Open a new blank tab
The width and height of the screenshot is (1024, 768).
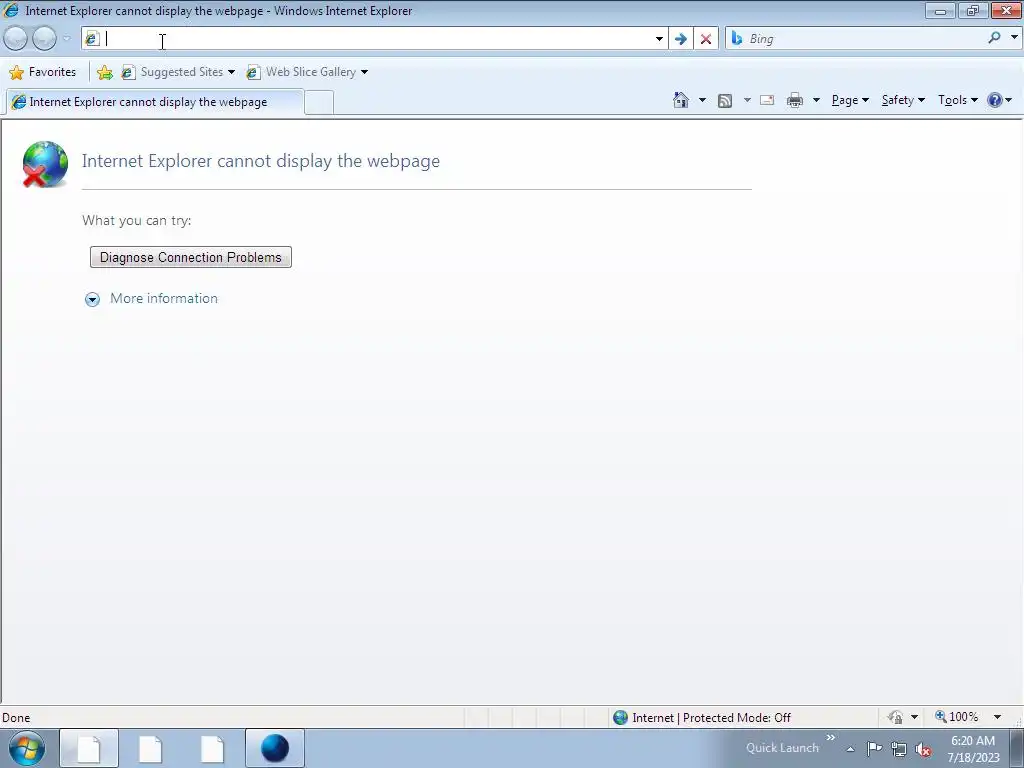[x=319, y=103]
